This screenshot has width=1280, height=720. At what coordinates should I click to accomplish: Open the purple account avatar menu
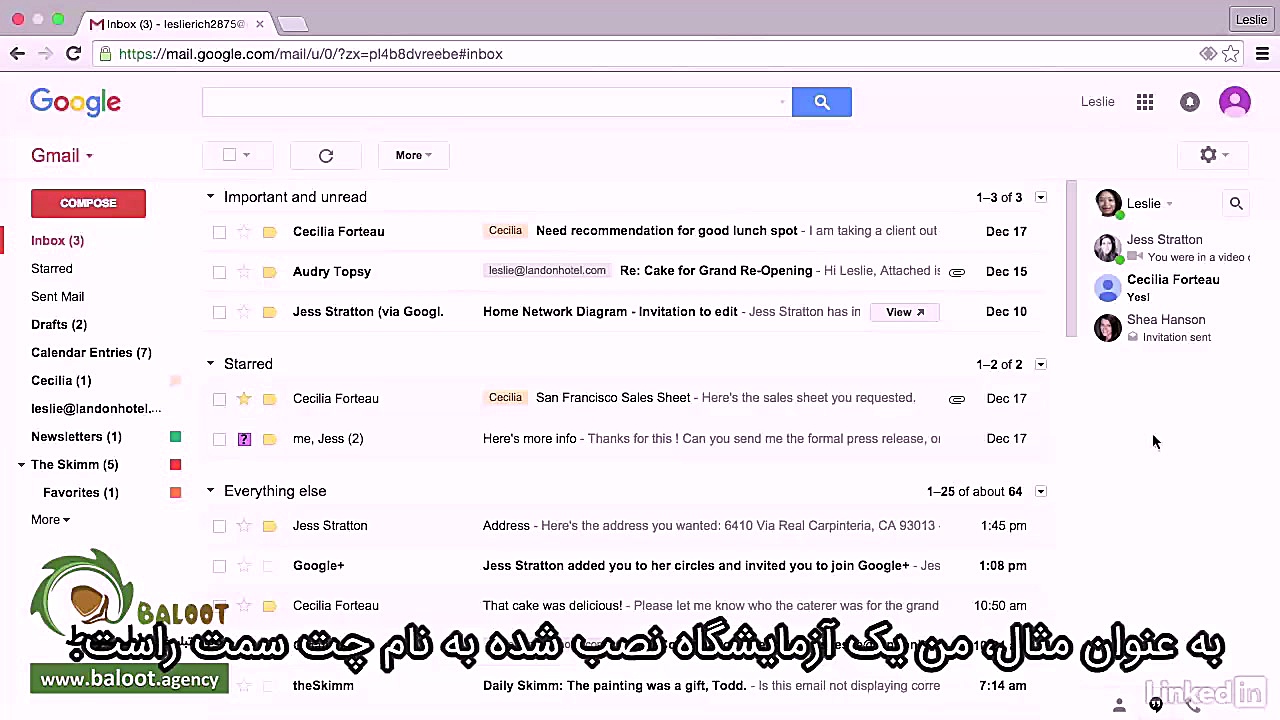click(x=1235, y=102)
